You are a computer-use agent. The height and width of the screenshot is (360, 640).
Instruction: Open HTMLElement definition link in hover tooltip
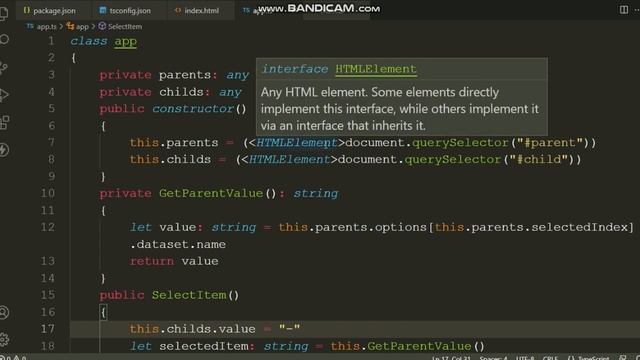point(376,69)
